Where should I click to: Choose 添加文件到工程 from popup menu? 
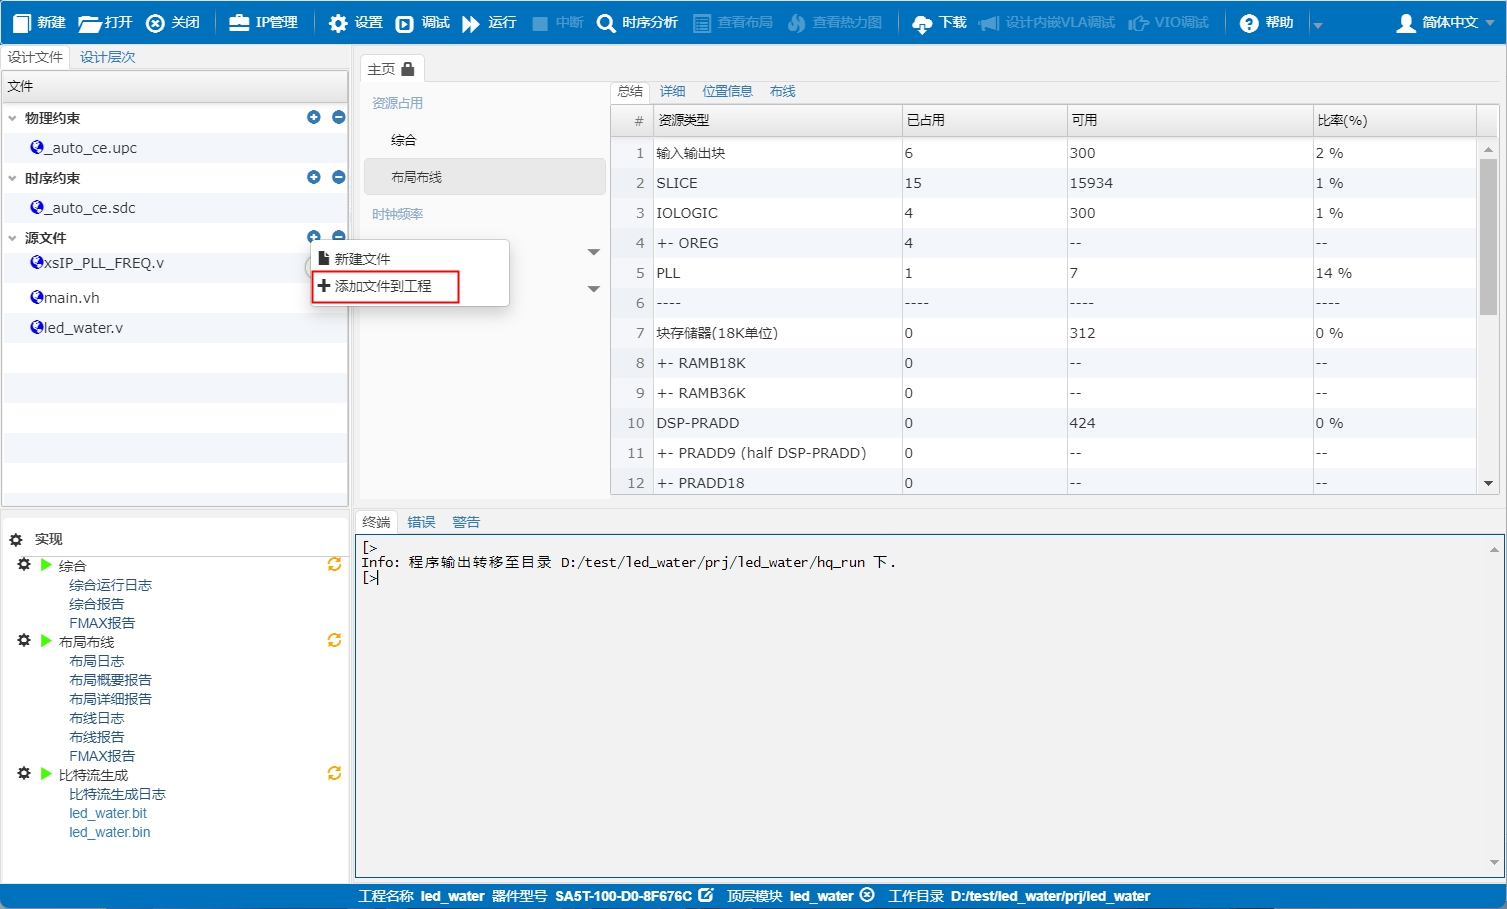click(x=384, y=286)
